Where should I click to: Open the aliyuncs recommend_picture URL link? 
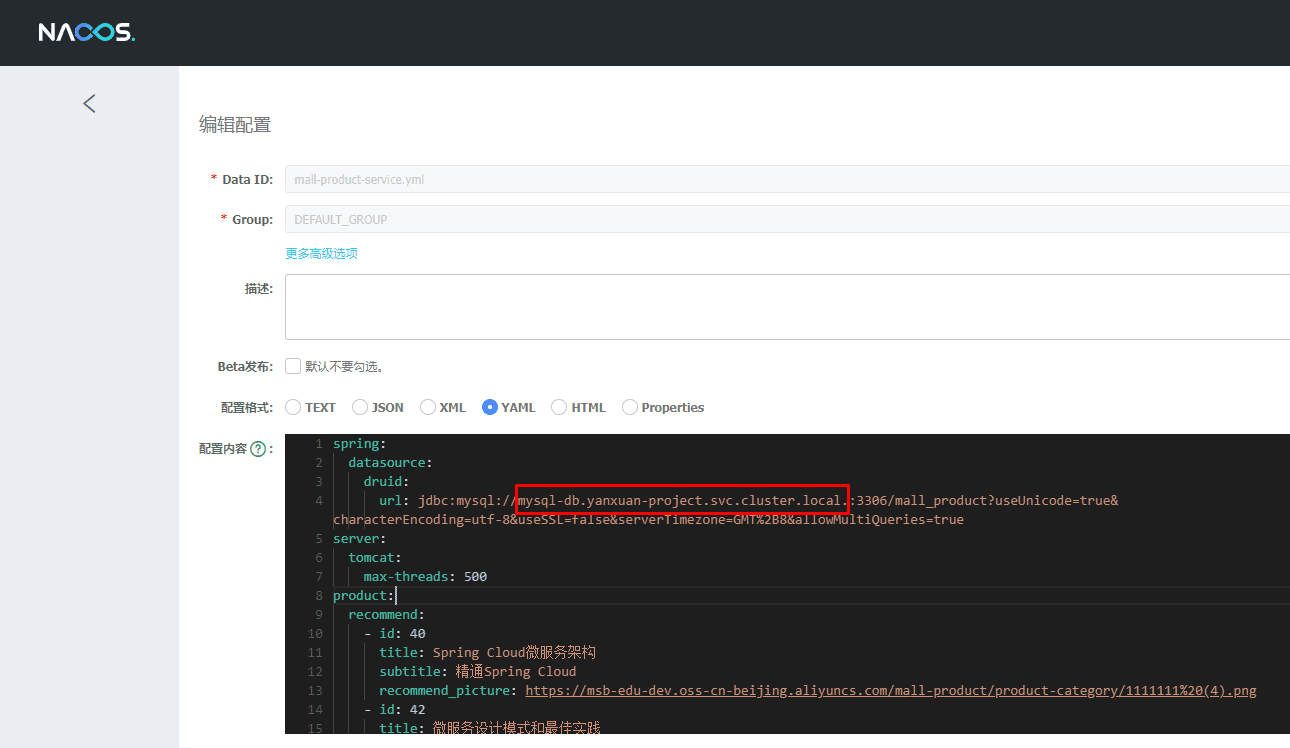tap(890, 690)
